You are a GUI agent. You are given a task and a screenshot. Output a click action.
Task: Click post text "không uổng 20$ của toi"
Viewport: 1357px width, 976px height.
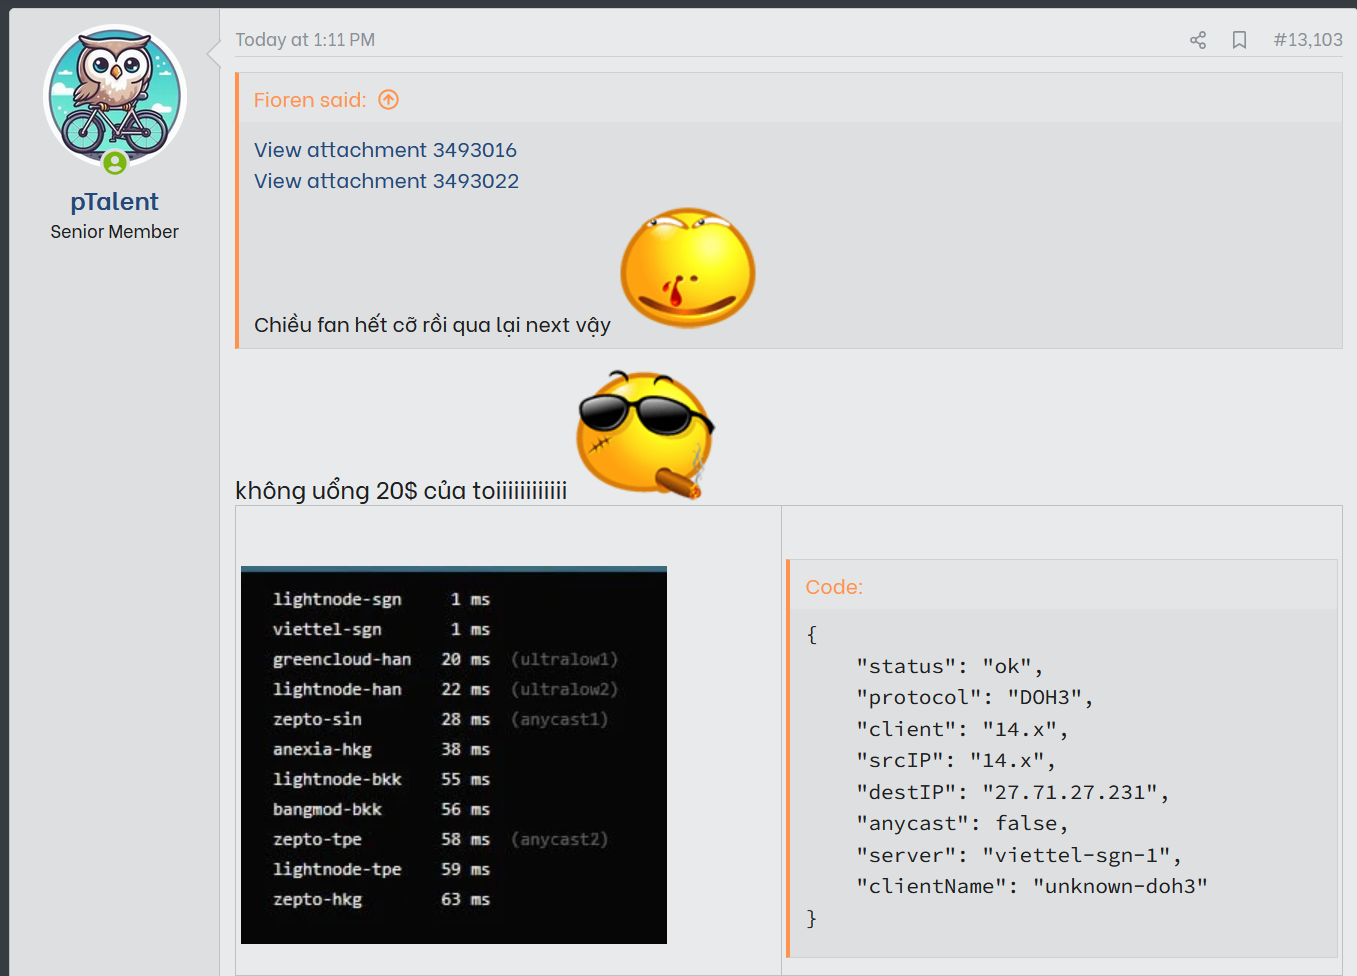[400, 491]
